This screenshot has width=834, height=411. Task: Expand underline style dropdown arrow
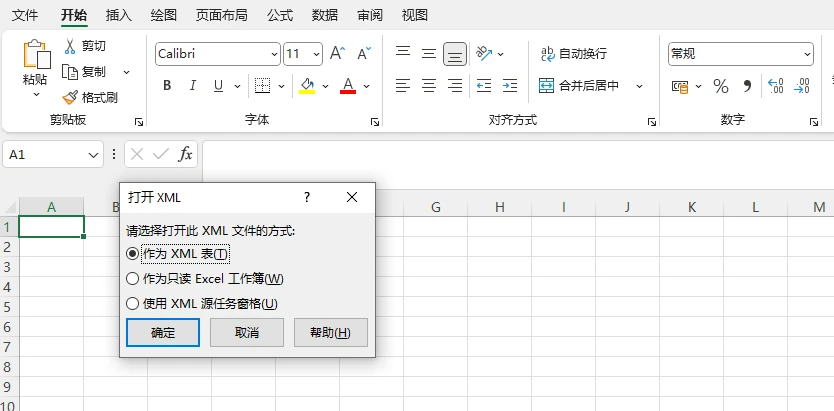point(238,86)
